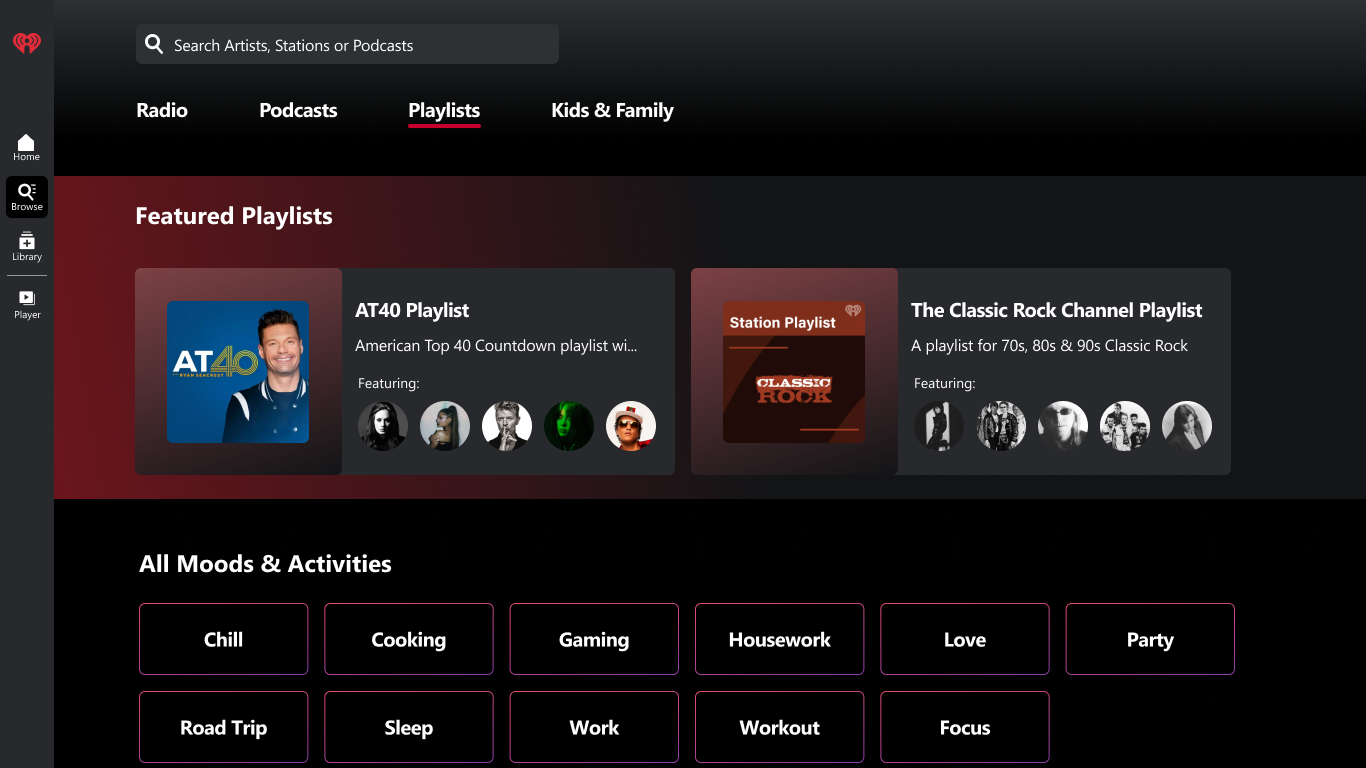
Task: Open The Classic Rock Channel Playlist
Action: click(x=1056, y=310)
